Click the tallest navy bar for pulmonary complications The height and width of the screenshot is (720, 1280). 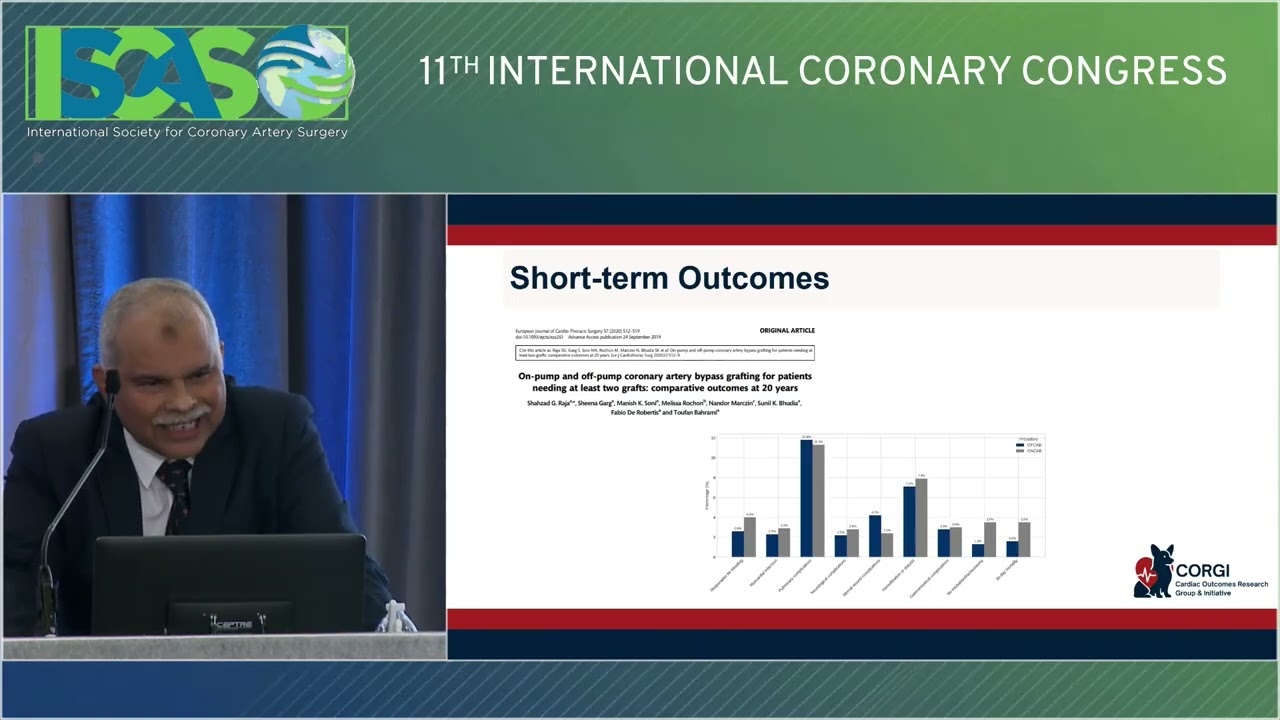coord(806,498)
